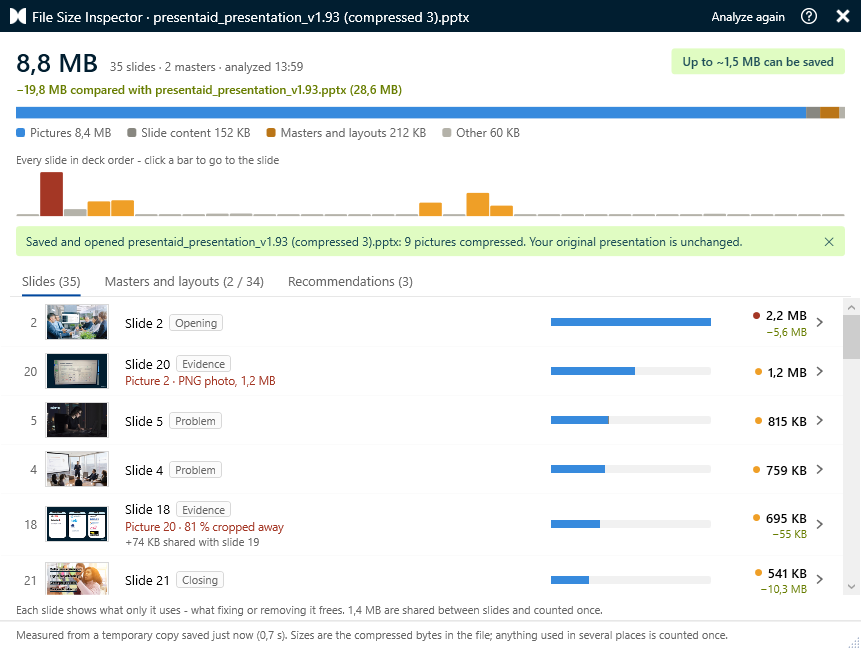The width and height of the screenshot is (861, 650).
Task: Expand the Slide 18 row chevron
Action: click(820, 524)
